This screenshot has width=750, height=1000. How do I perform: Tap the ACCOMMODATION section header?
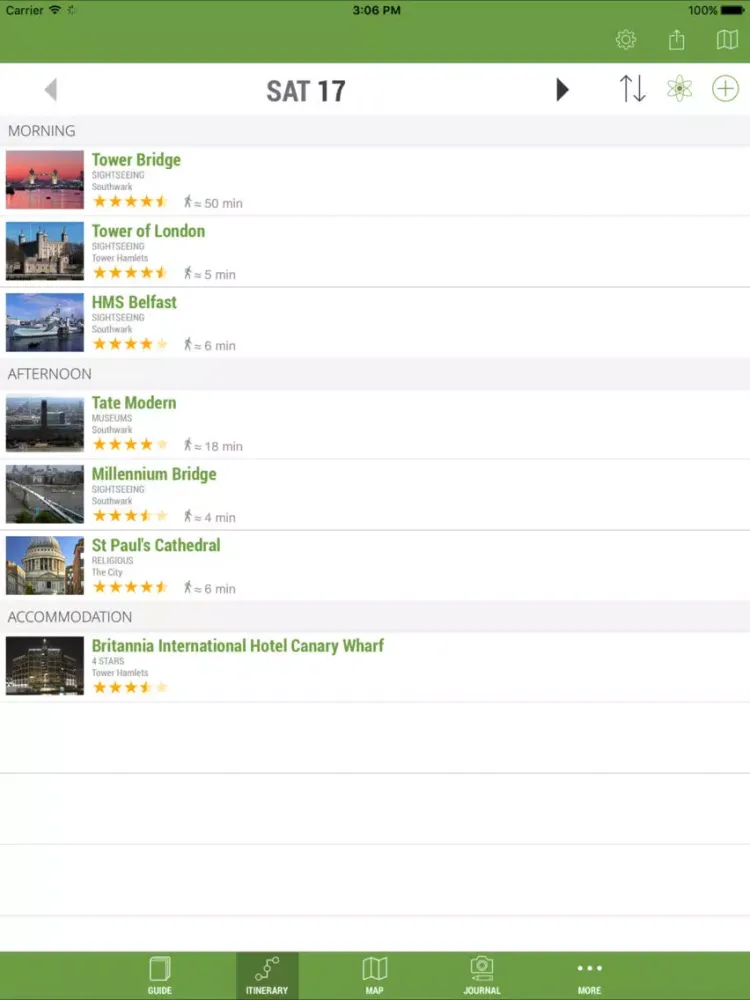(x=70, y=617)
